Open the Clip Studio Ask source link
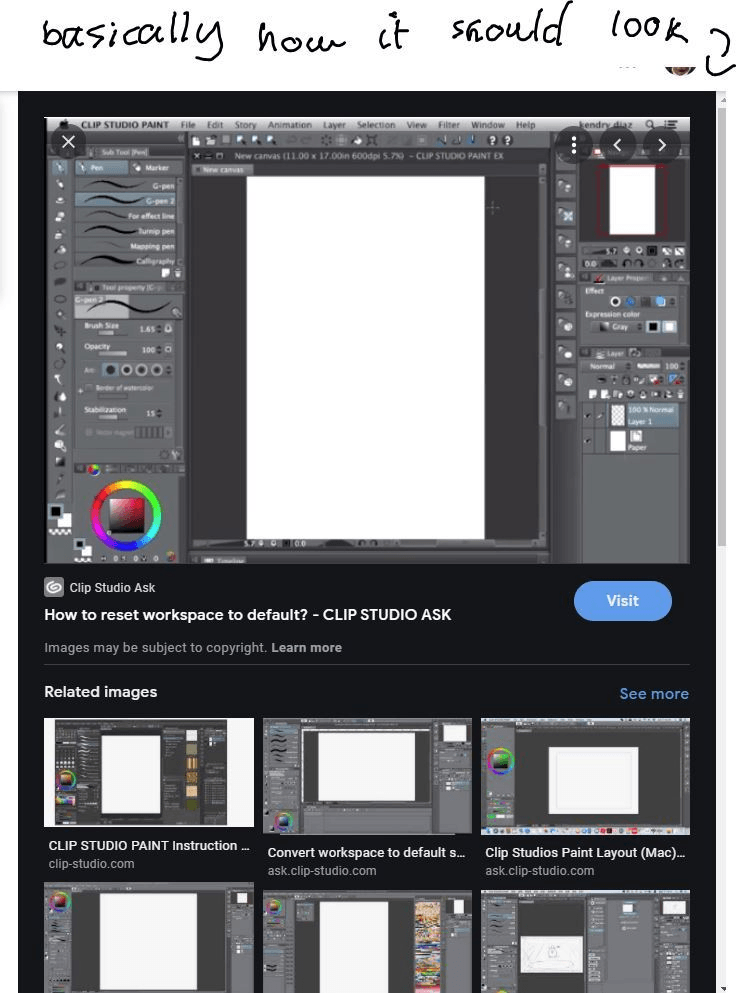736x993 pixels. click(x=112, y=588)
